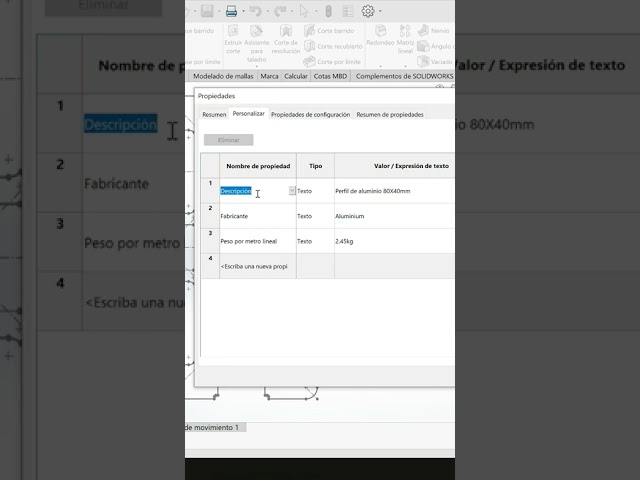640x480 pixels.
Task: Select the Personalizar tab
Action: (249, 114)
